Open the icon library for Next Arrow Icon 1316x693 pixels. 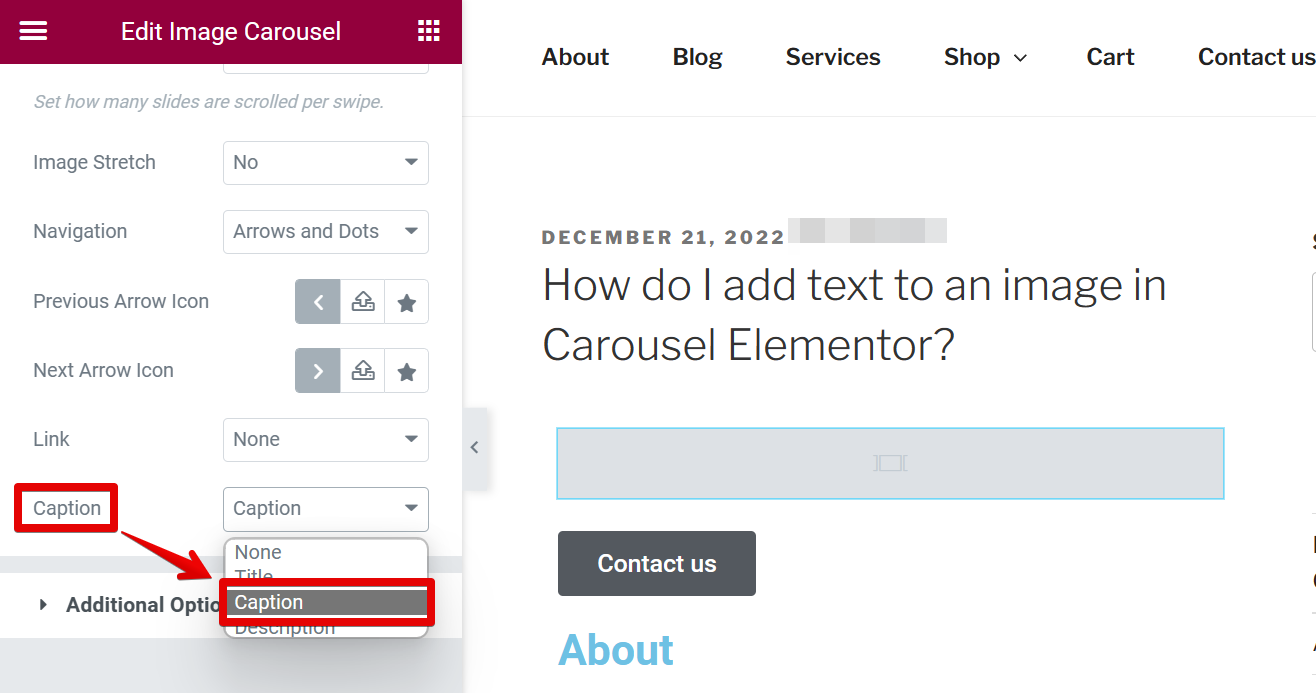[x=406, y=370]
